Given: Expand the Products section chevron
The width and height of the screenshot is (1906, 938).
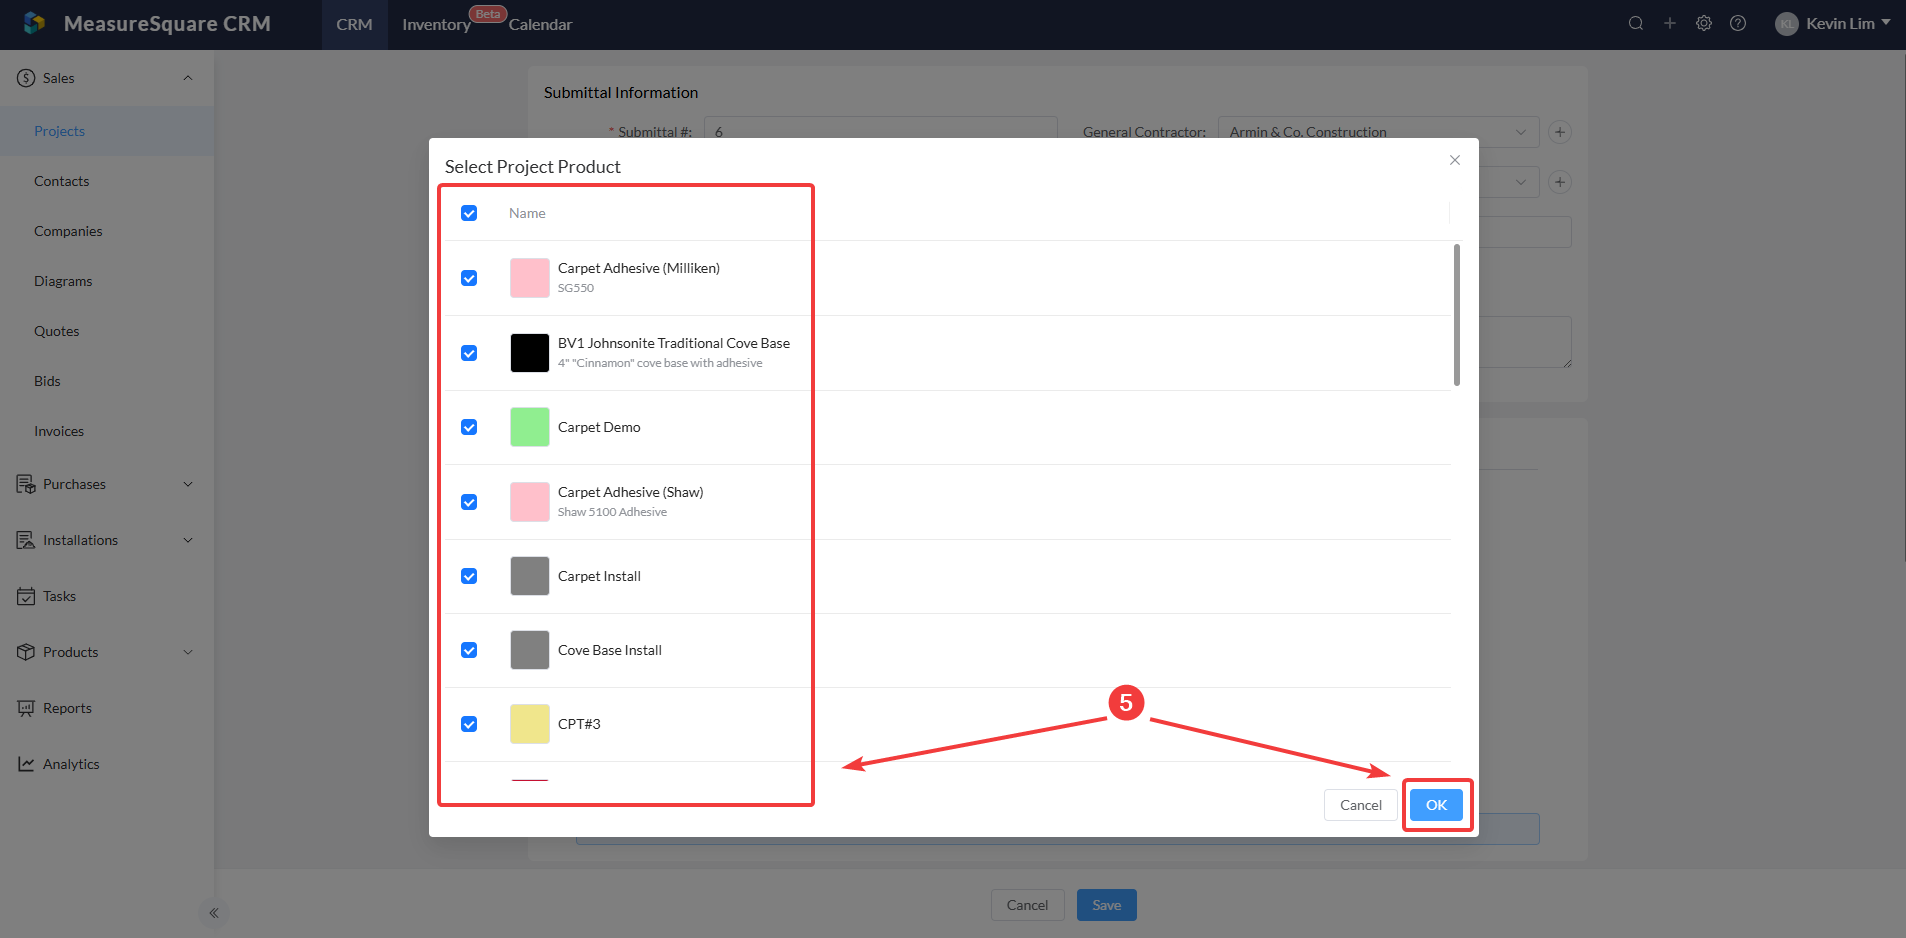Looking at the screenshot, I should coord(188,652).
